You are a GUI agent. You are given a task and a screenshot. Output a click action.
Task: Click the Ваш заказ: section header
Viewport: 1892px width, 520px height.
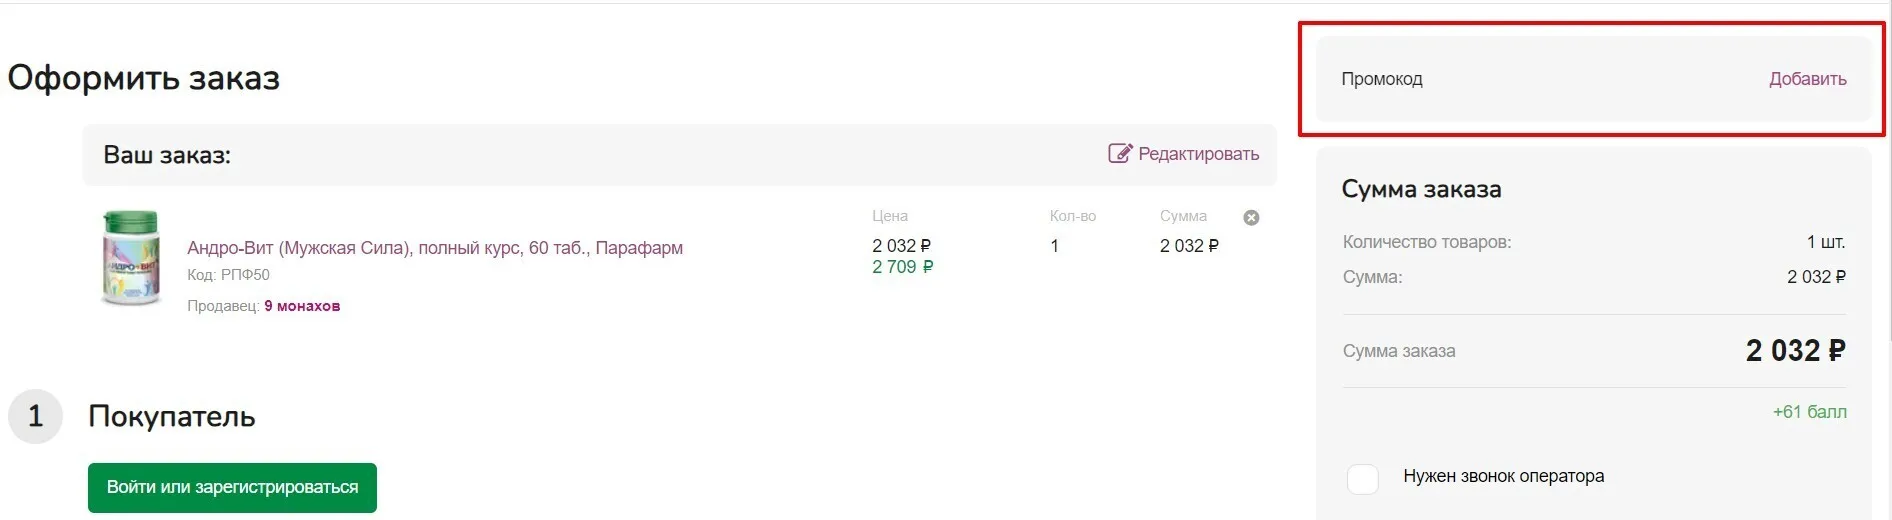pyautogui.click(x=167, y=155)
